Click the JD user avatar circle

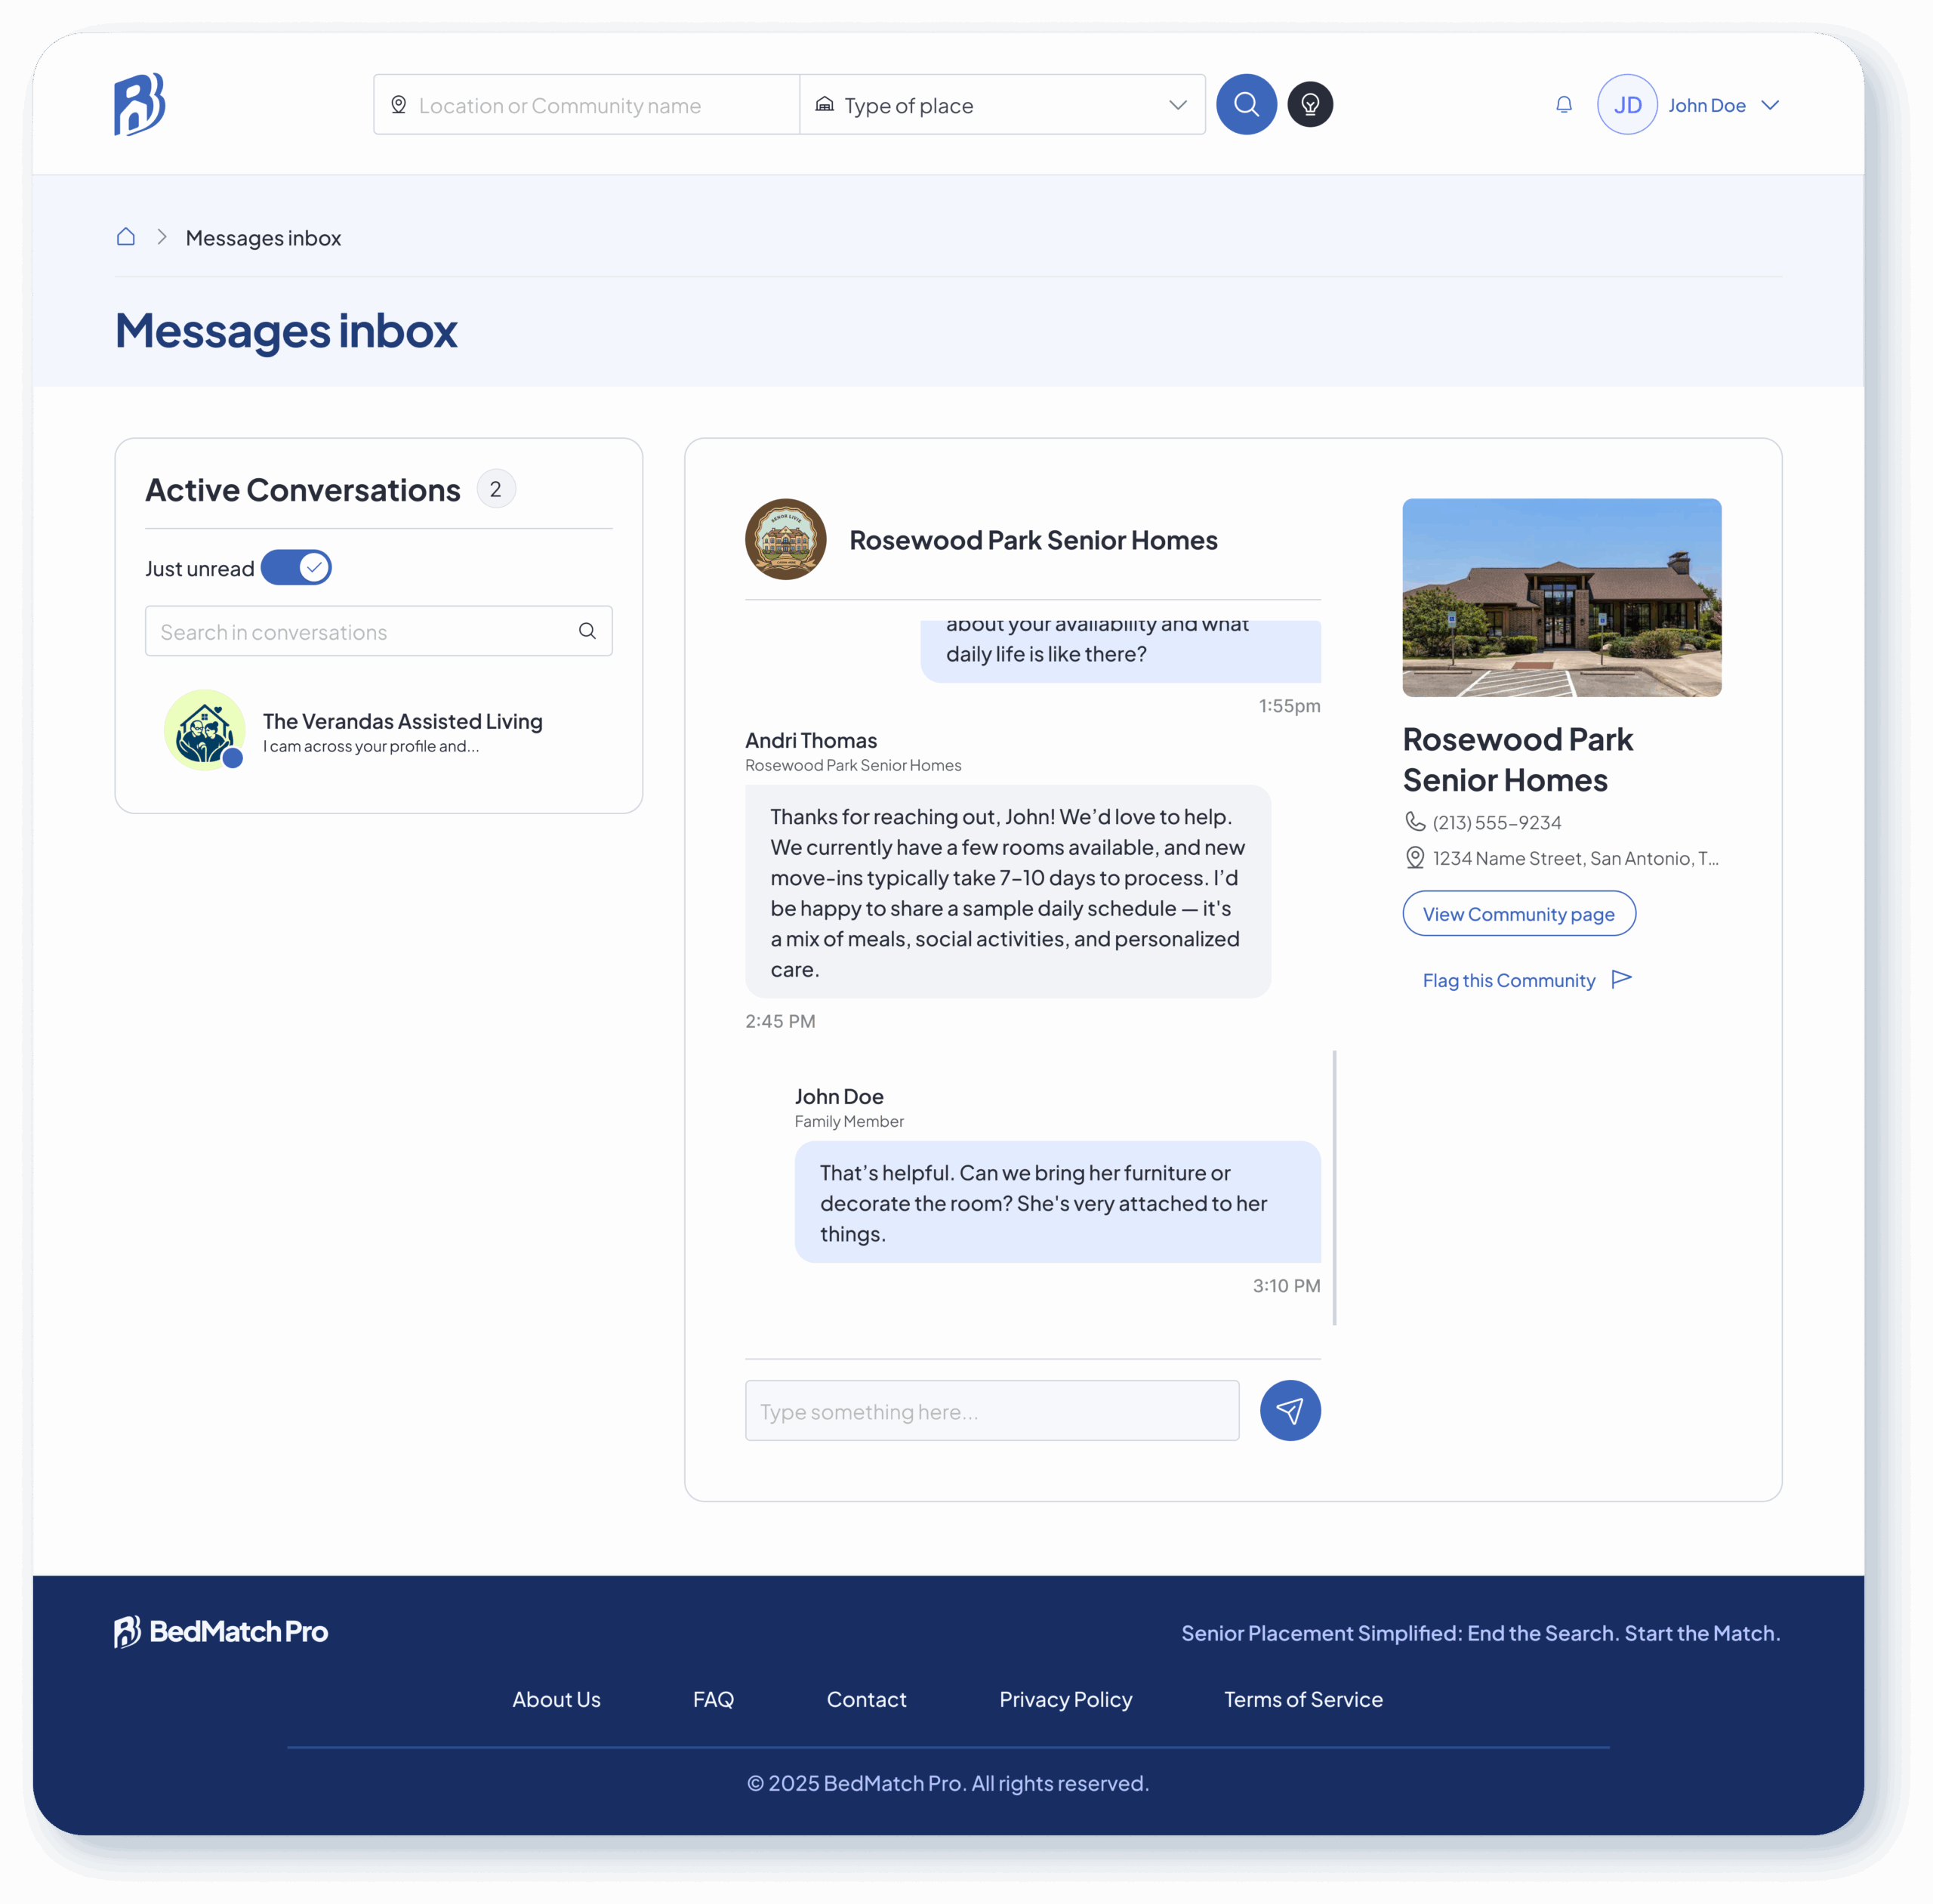[x=1627, y=104]
